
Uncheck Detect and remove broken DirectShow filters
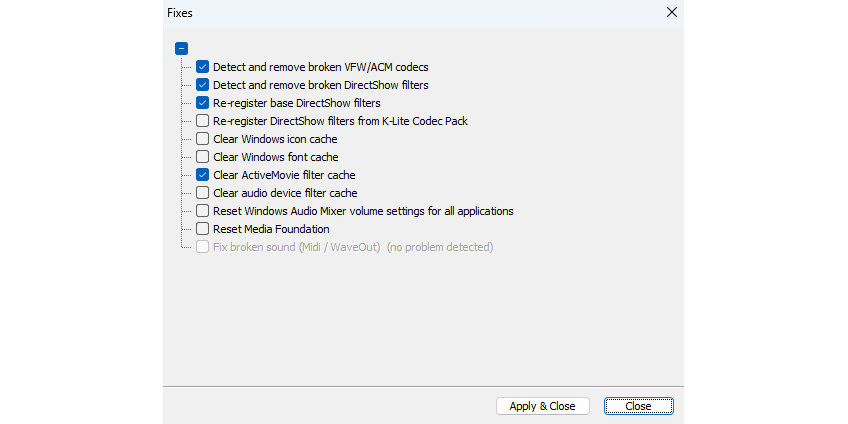click(203, 85)
